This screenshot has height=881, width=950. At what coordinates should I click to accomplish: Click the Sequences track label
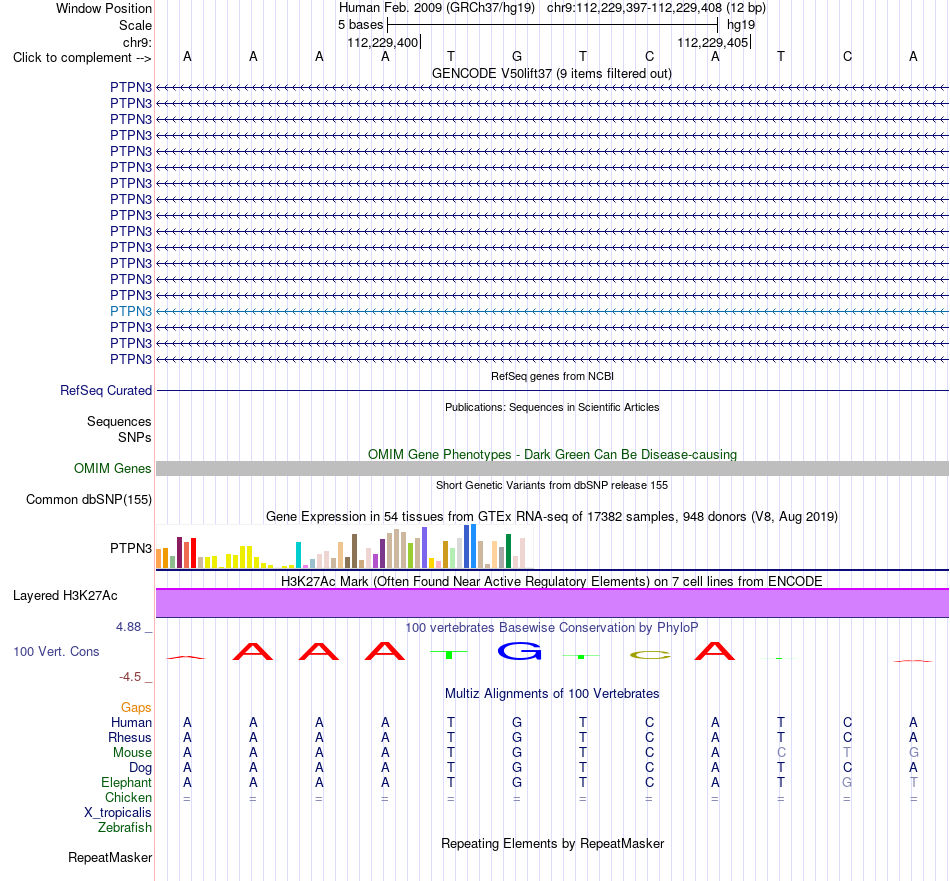click(119, 422)
